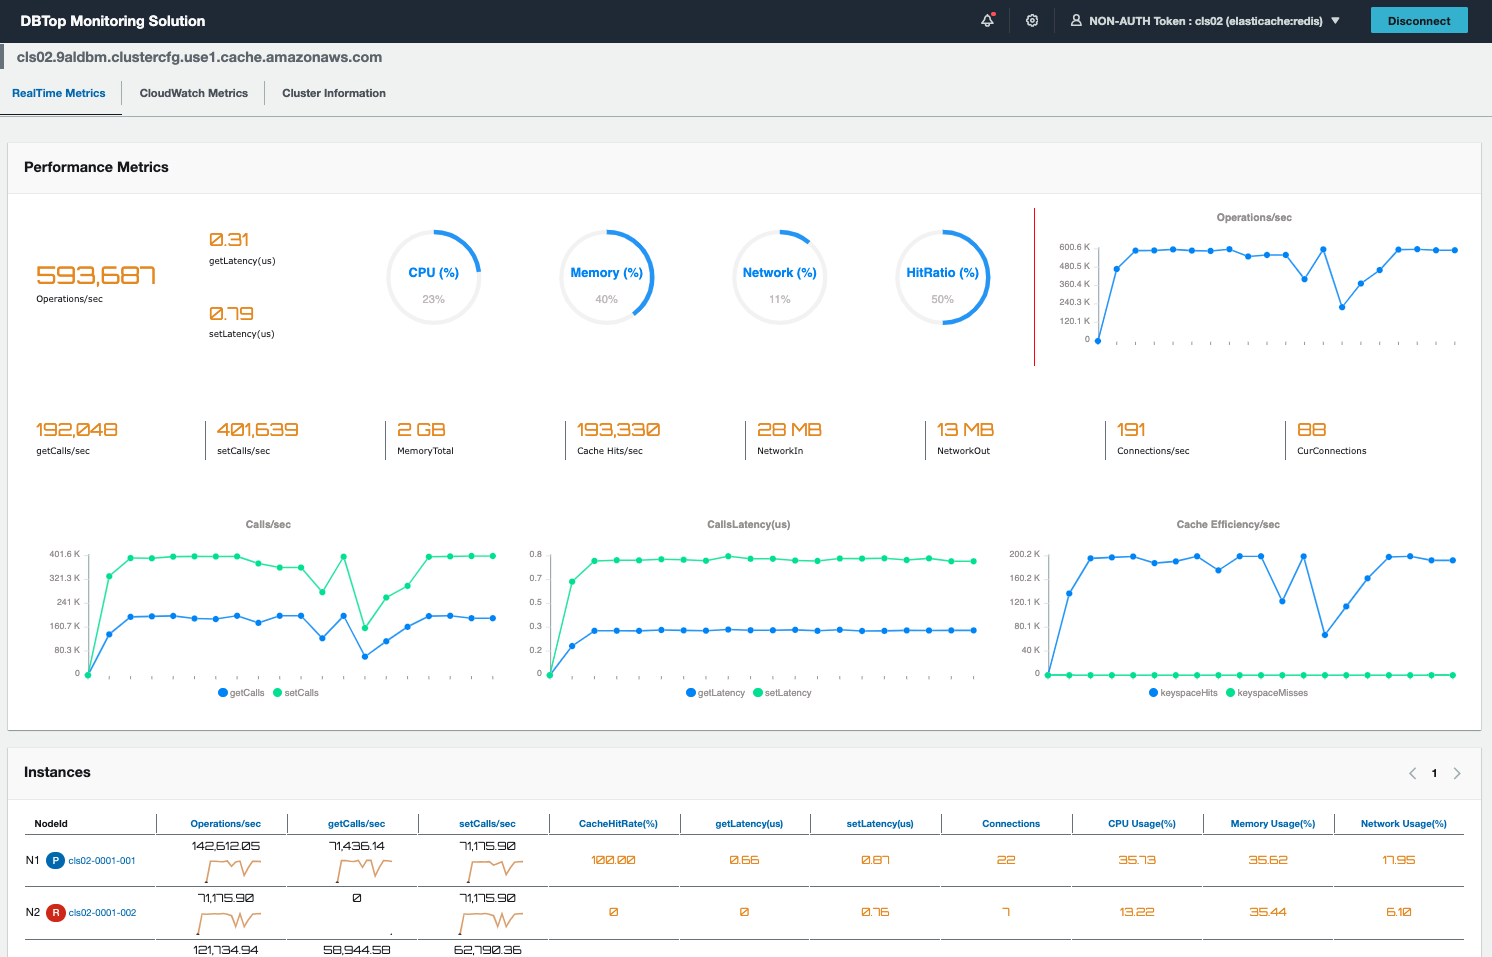Click the CPU (%) gauge
The image size is (1492, 957).
[434, 278]
